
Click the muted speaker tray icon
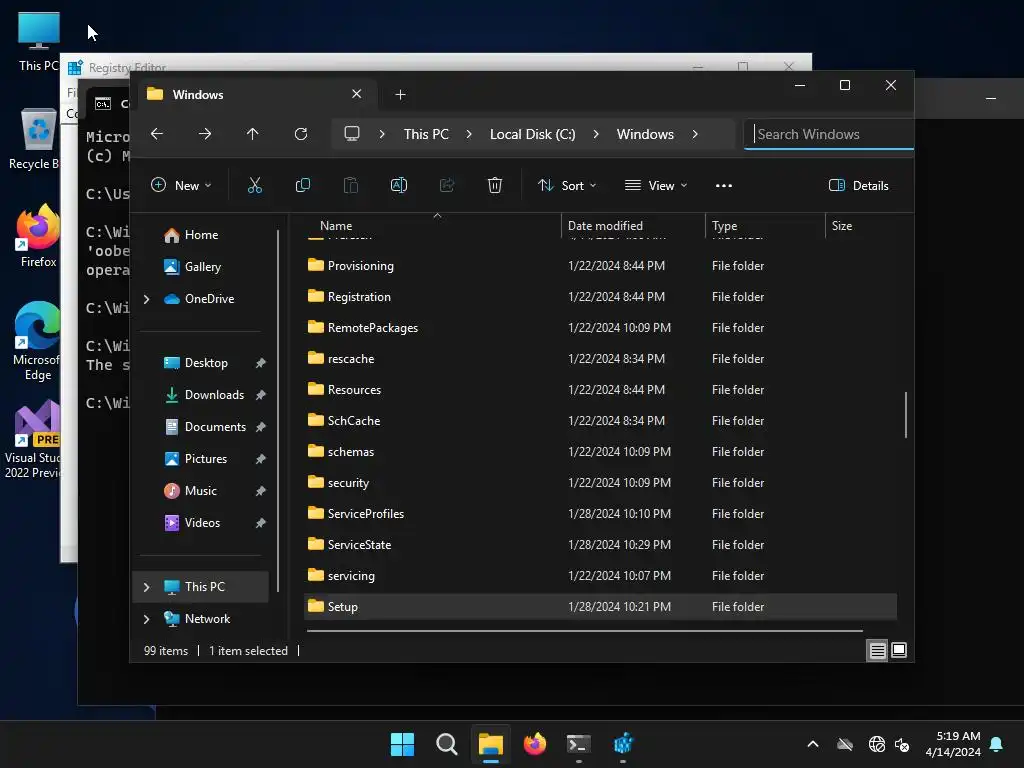(902, 744)
